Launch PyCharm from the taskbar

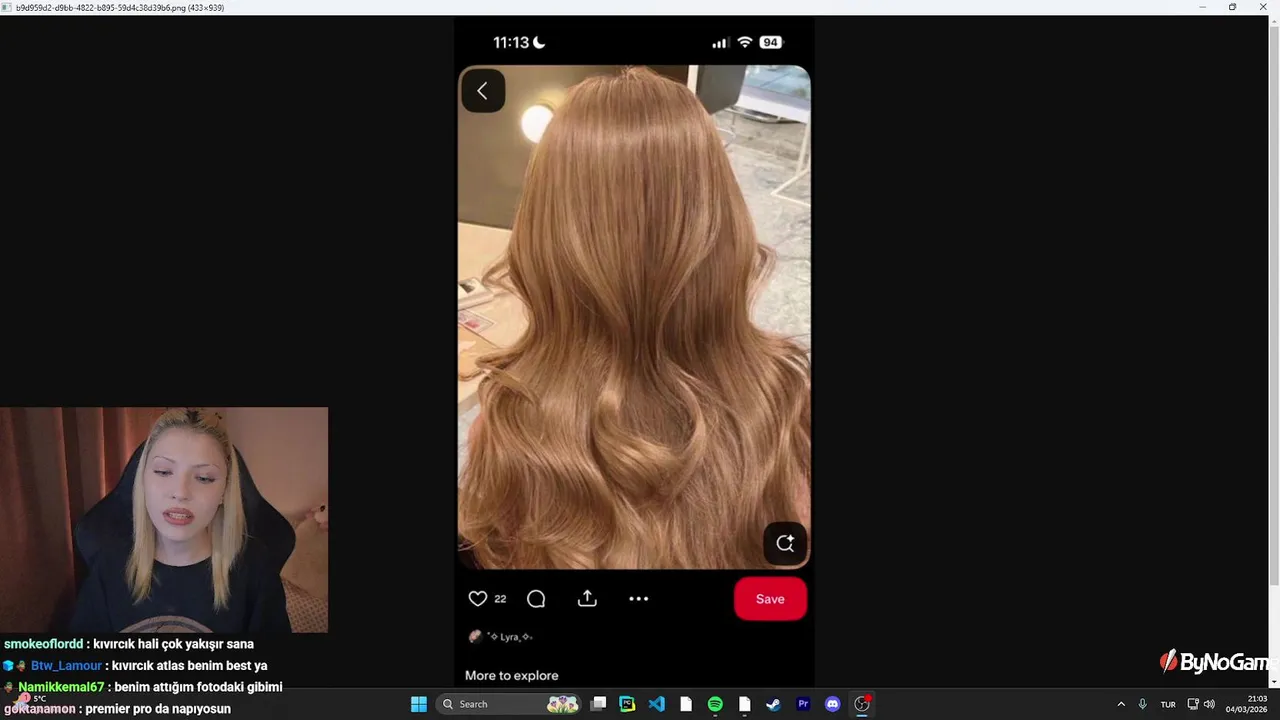tap(627, 704)
